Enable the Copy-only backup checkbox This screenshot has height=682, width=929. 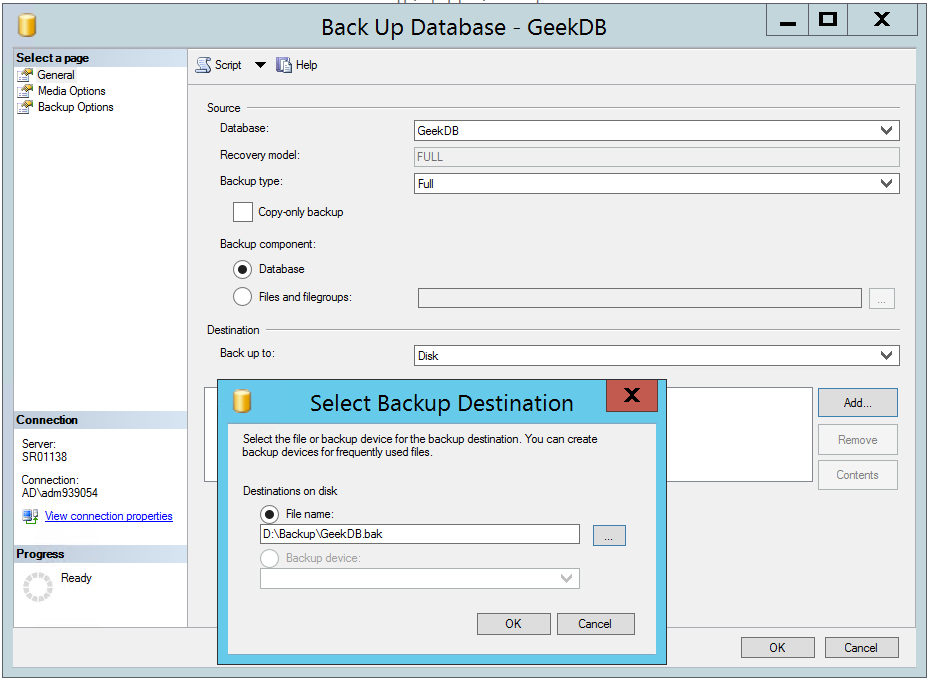[x=243, y=212]
